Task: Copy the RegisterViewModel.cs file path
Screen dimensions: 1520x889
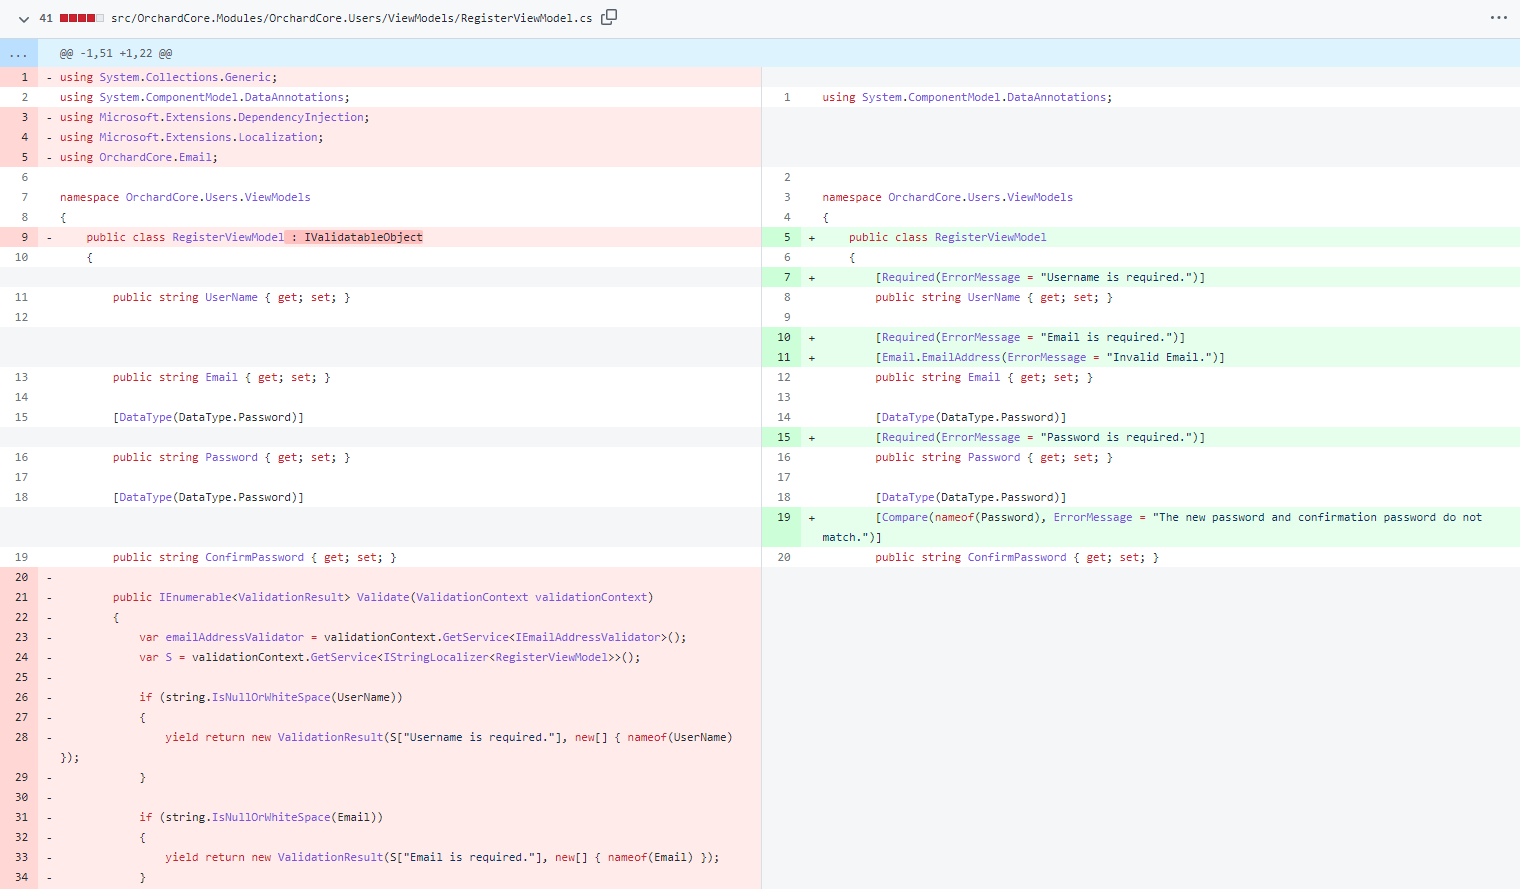Action: 609,17
